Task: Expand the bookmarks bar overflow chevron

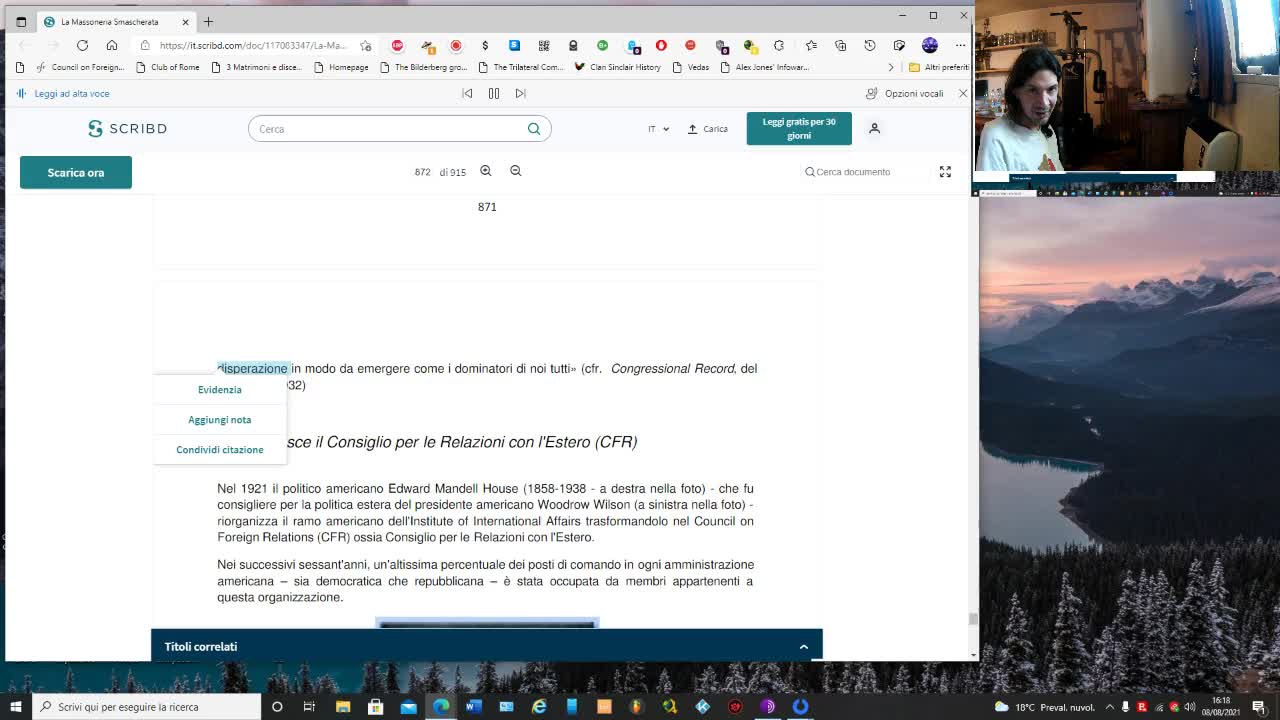Action: tap(891, 67)
